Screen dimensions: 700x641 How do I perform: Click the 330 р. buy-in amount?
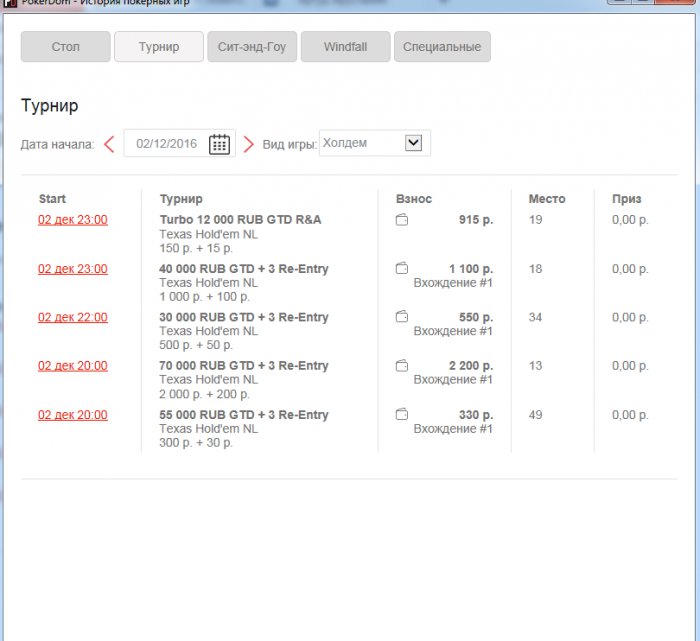click(476, 415)
